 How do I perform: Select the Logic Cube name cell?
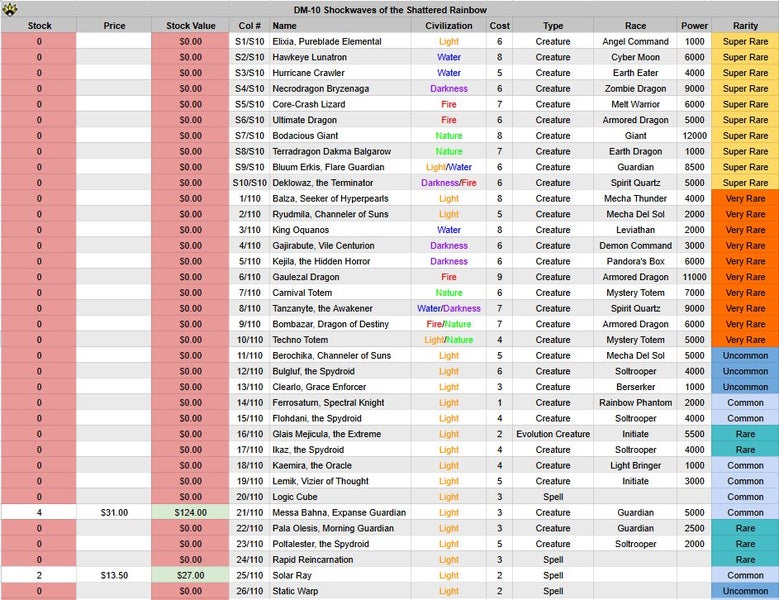point(340,497)
